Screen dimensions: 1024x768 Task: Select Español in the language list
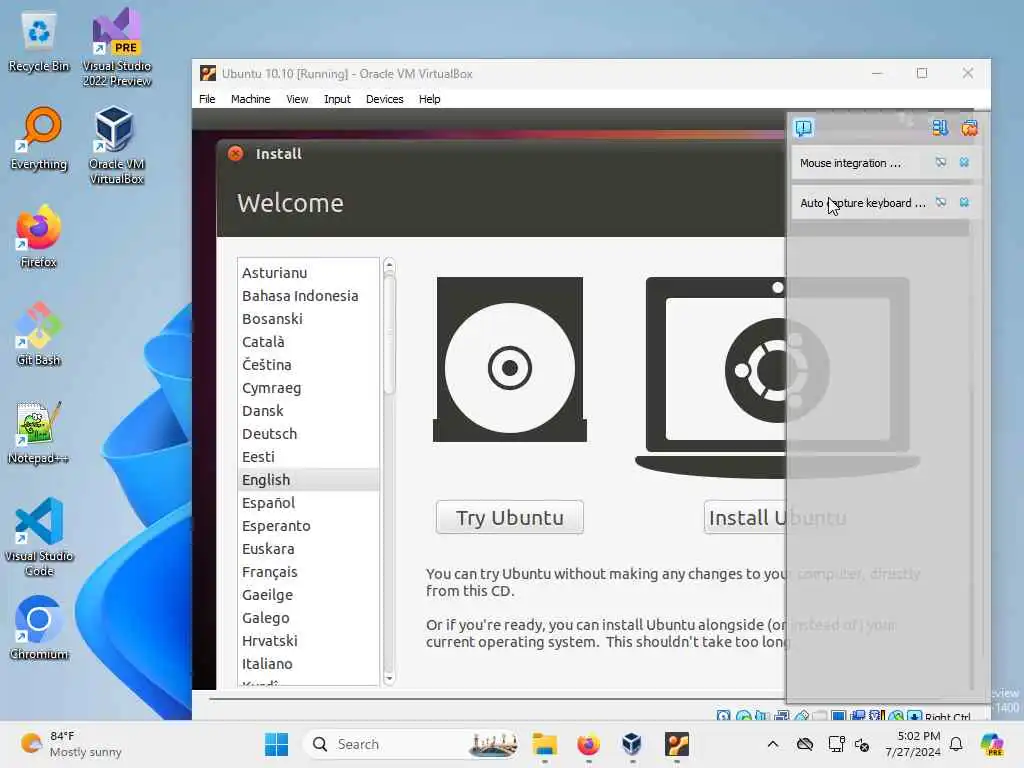tap(308, 502)
